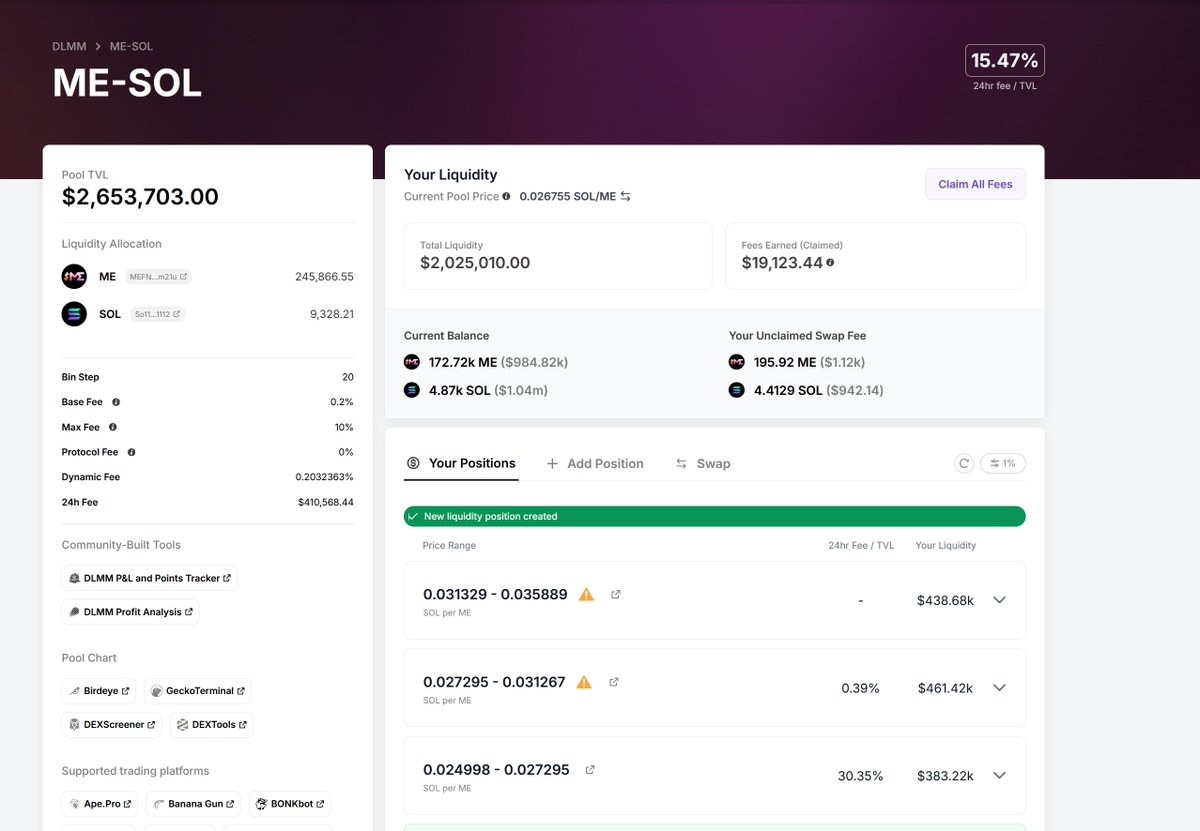Expand the 0.031329 - 0.035889 position
Viewport: 1200px width, 831px height.
coord(999,600)
